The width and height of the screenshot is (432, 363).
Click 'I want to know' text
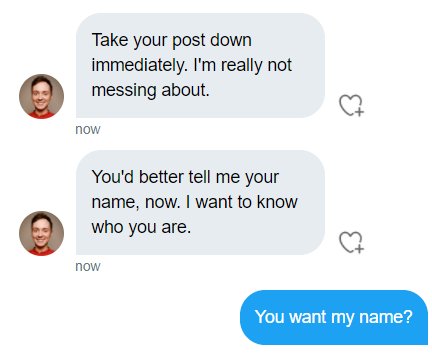coord(241,202)
